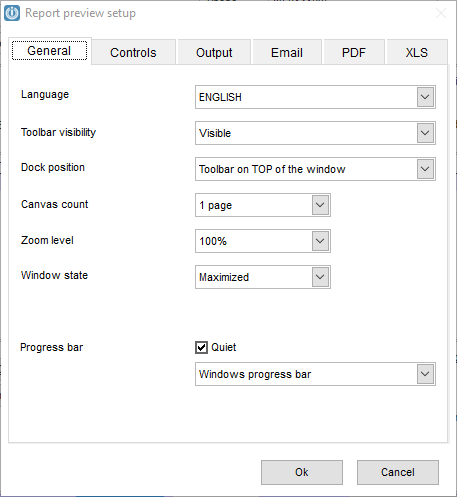Toggle the Quiet checkbox

pyautogui.click(x=201, y=347)
